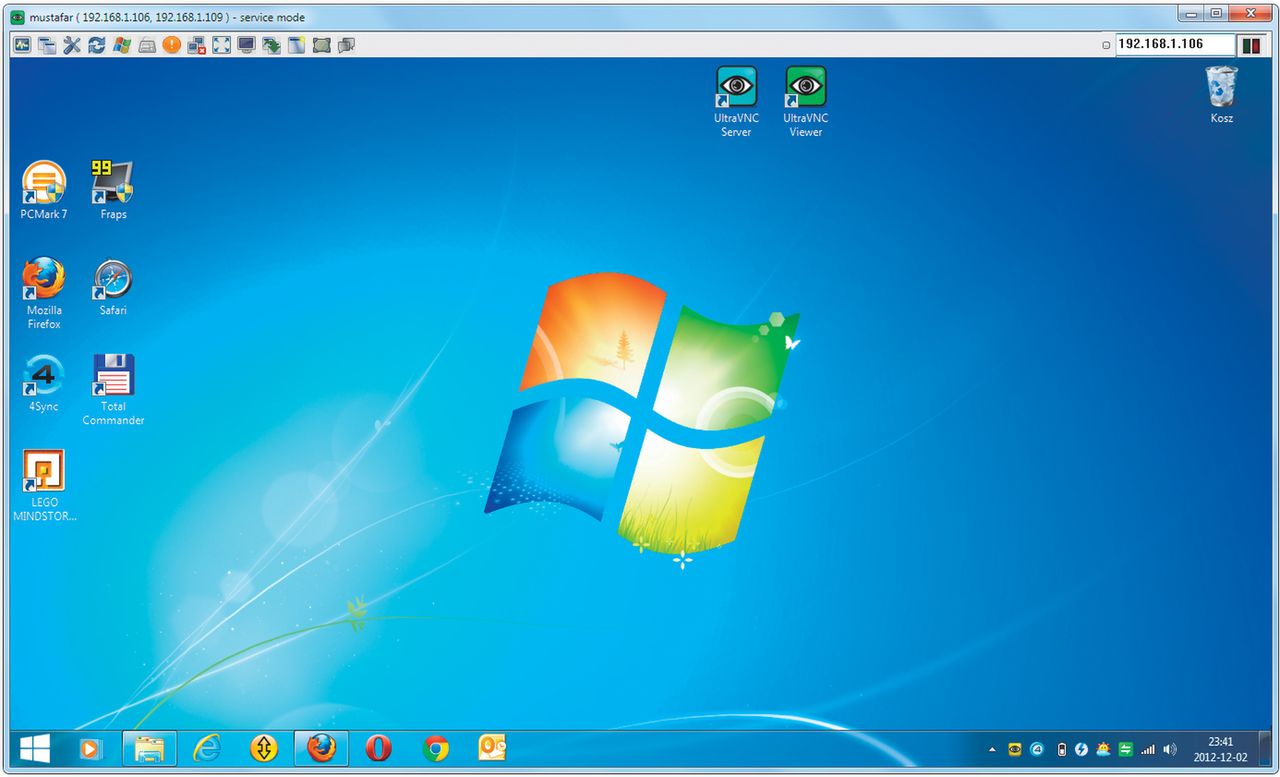
Task: Open the chat toolbar icon
Action: pos(346,45)
